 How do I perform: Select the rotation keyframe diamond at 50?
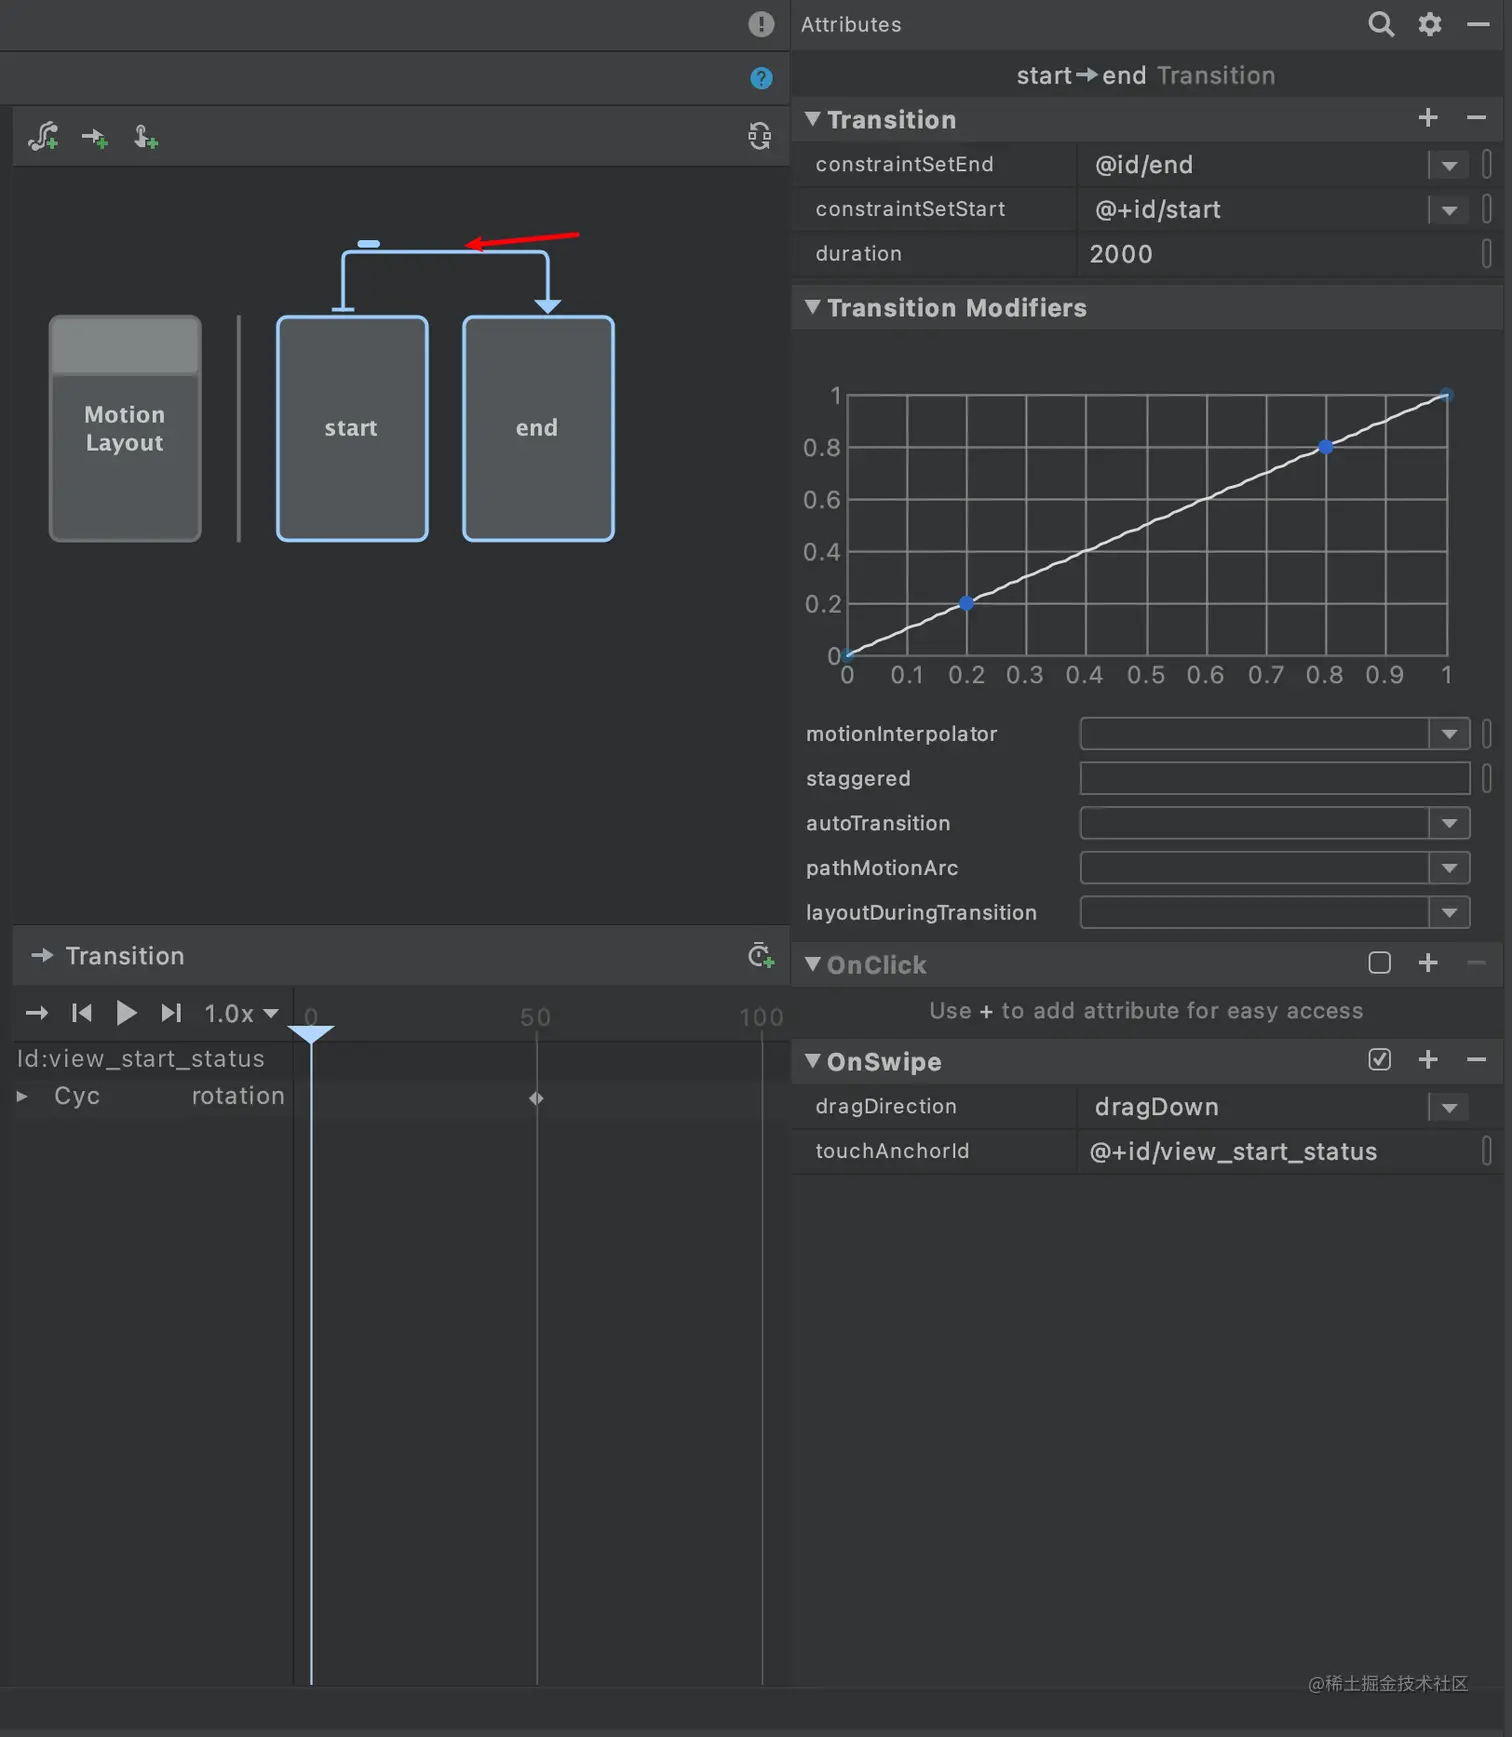pos(536,1098)
